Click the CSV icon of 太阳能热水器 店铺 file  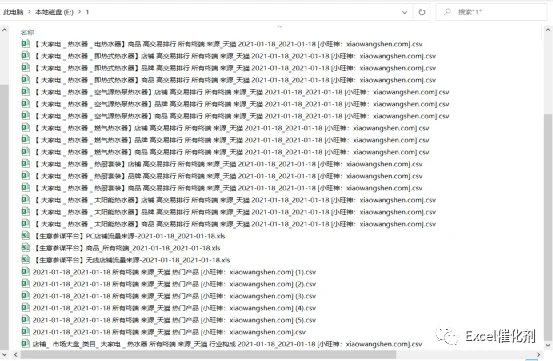[x=25, y=200]
